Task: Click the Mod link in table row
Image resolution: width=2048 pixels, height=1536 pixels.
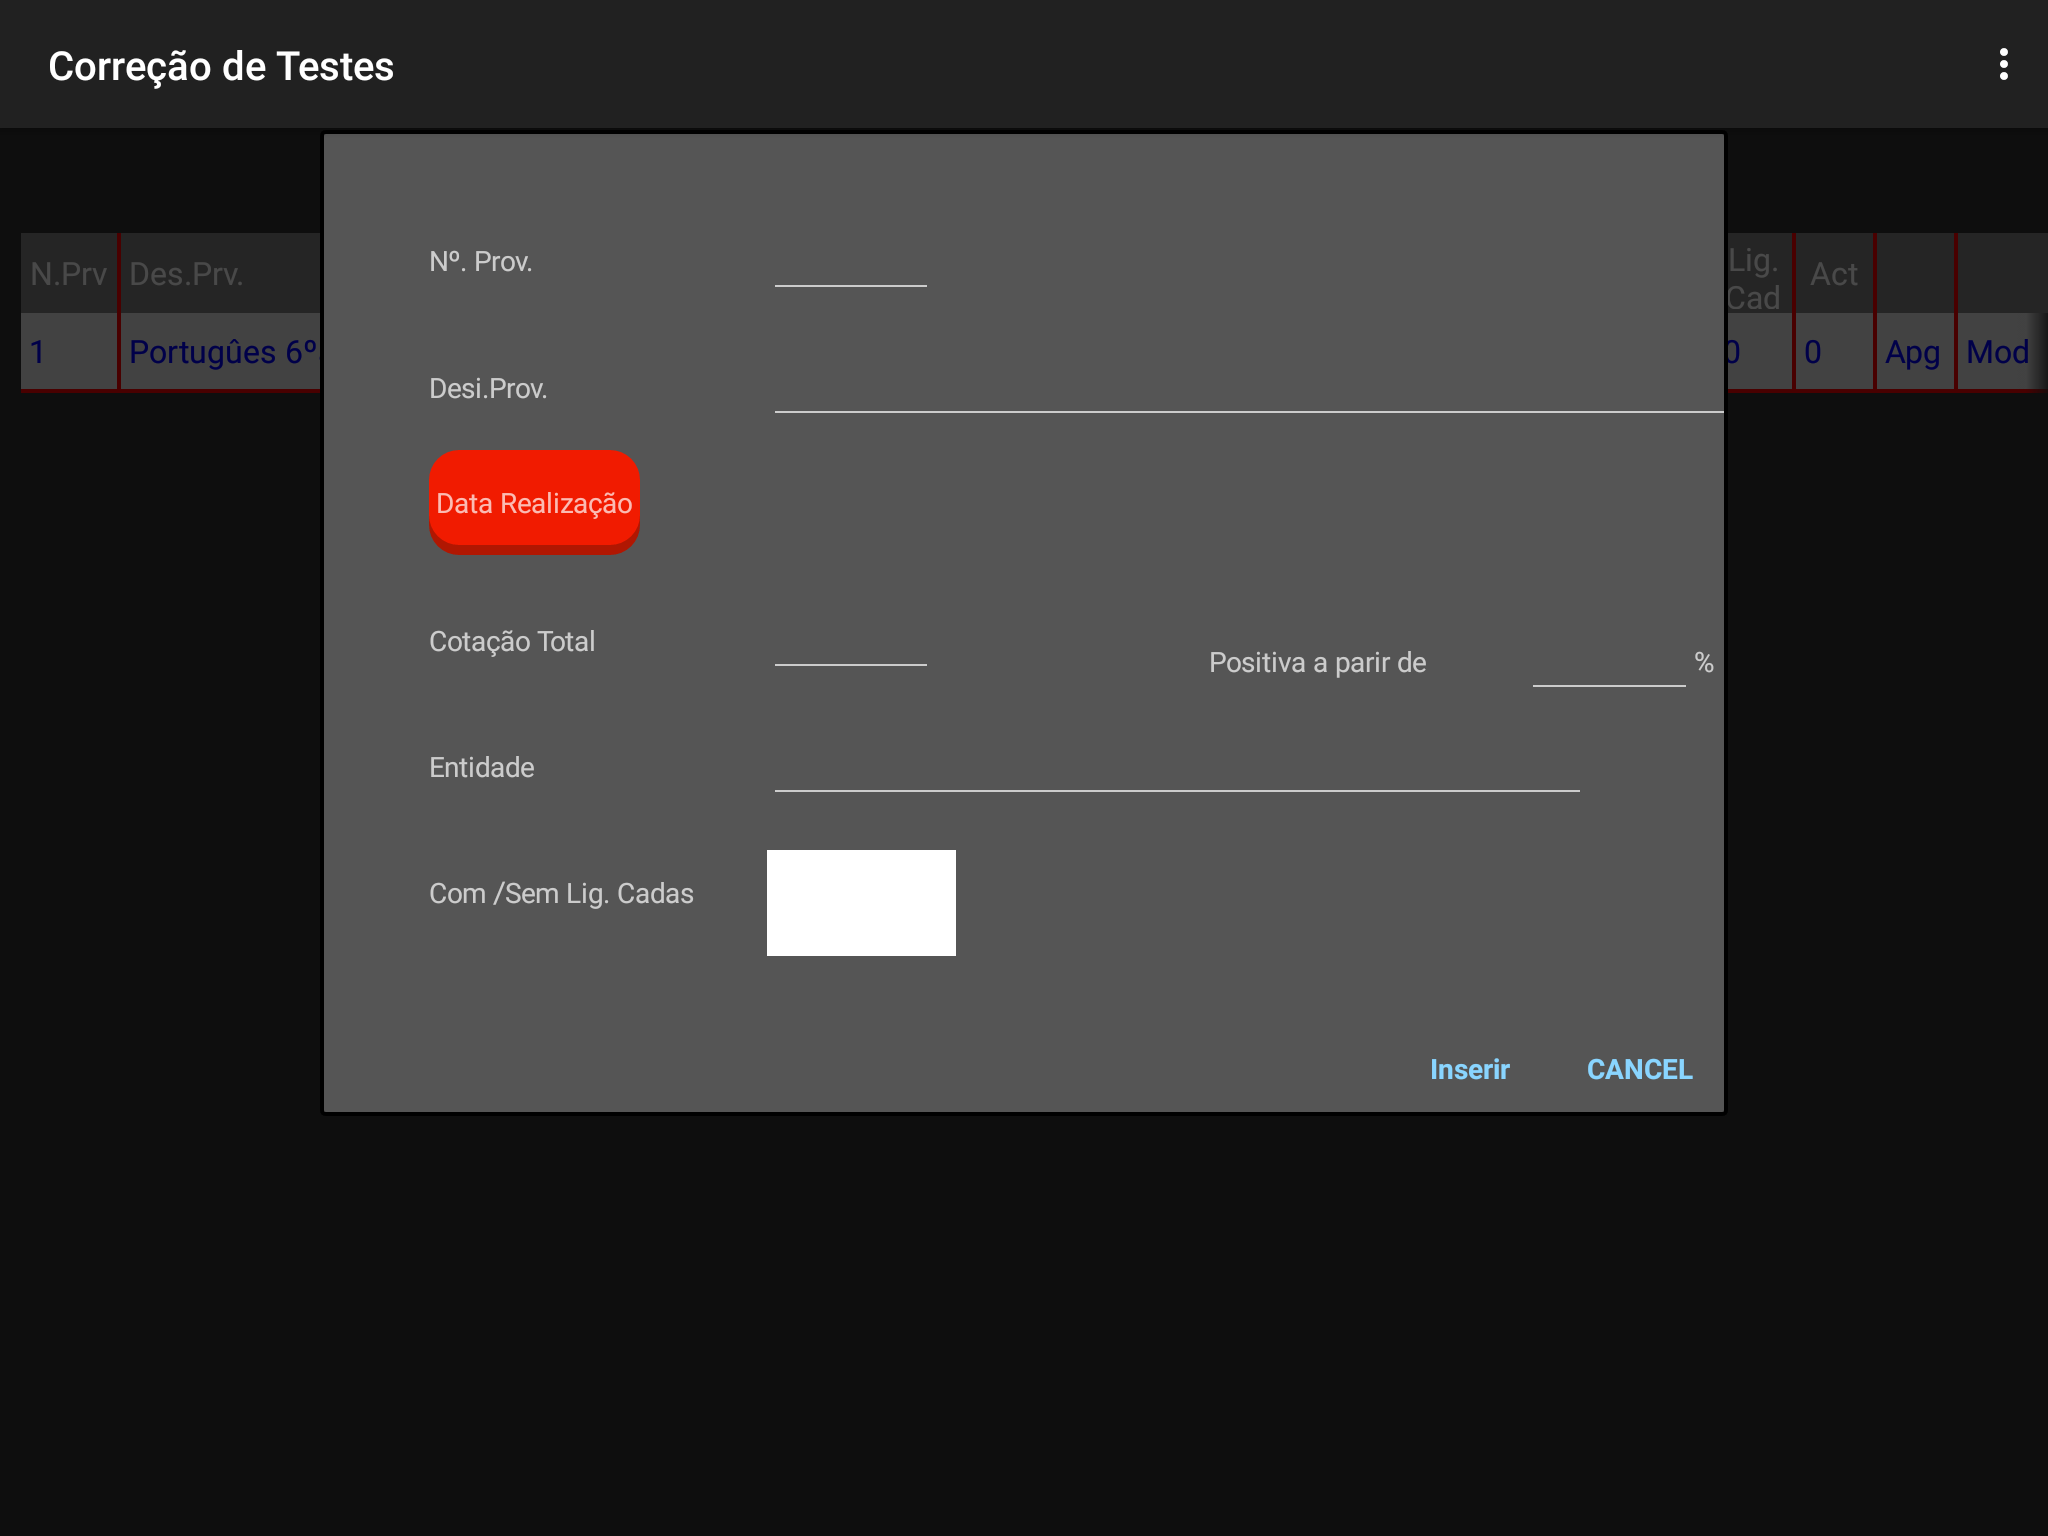Action: click(x=1997, y=352)
